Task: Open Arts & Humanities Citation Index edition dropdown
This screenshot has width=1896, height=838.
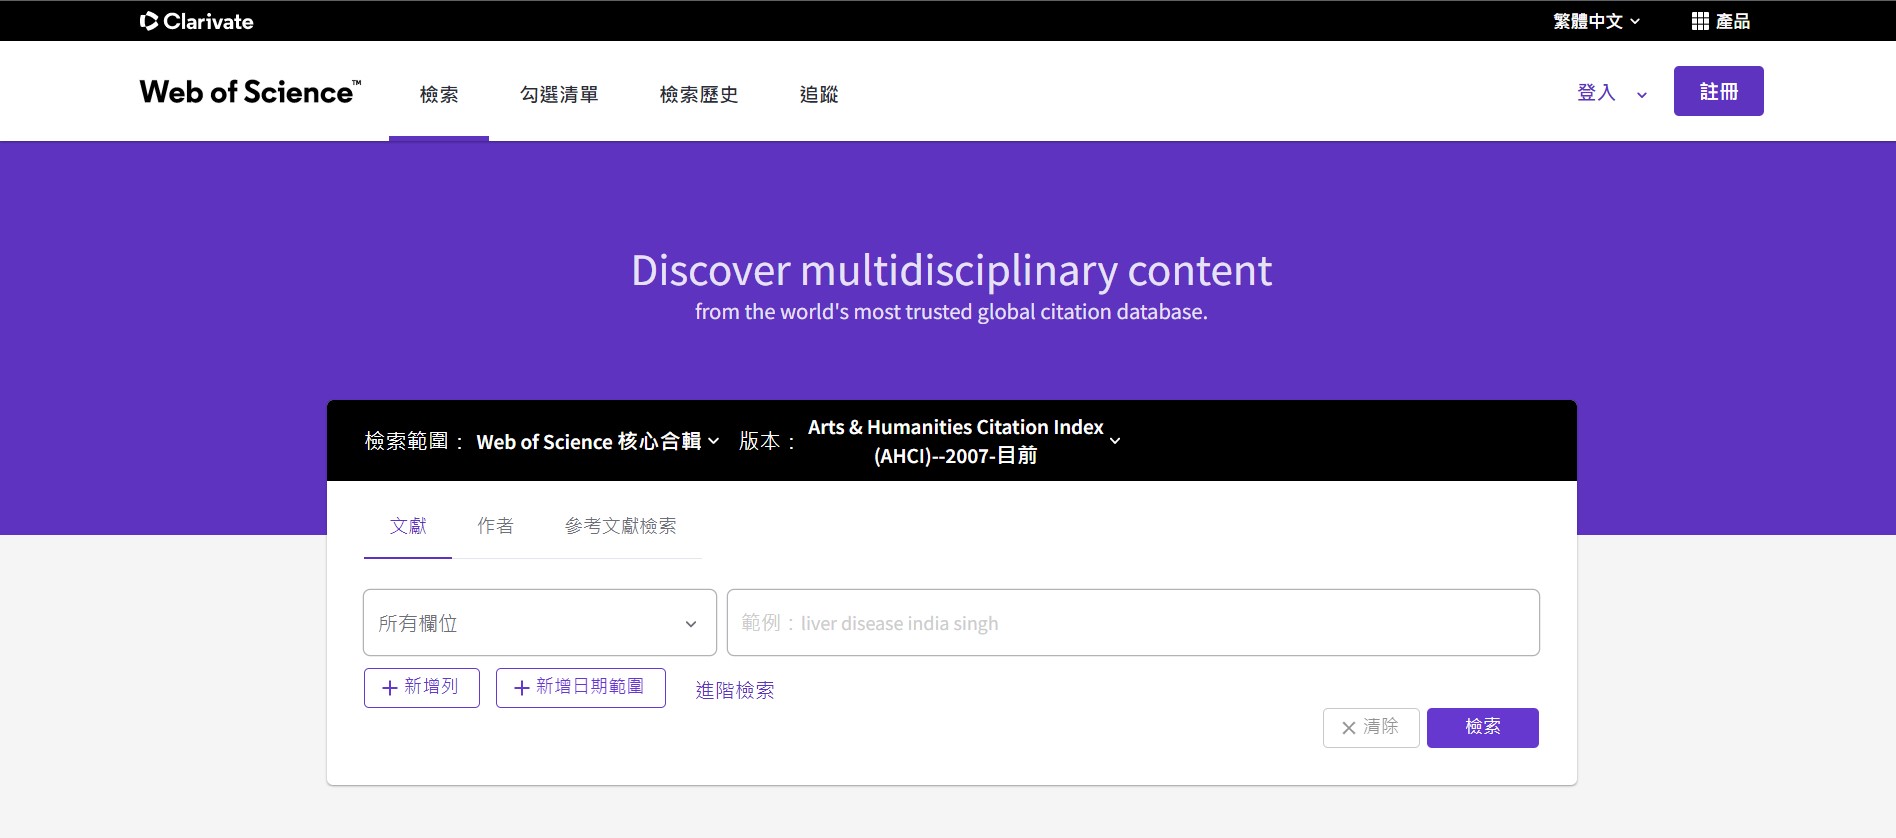Action: coord(964,441)
